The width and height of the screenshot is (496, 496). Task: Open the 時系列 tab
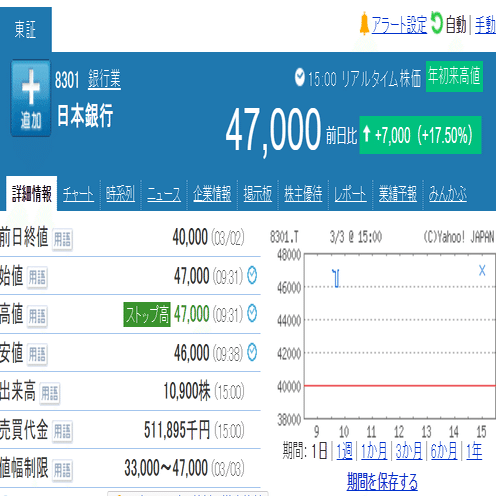pos(120,194)
